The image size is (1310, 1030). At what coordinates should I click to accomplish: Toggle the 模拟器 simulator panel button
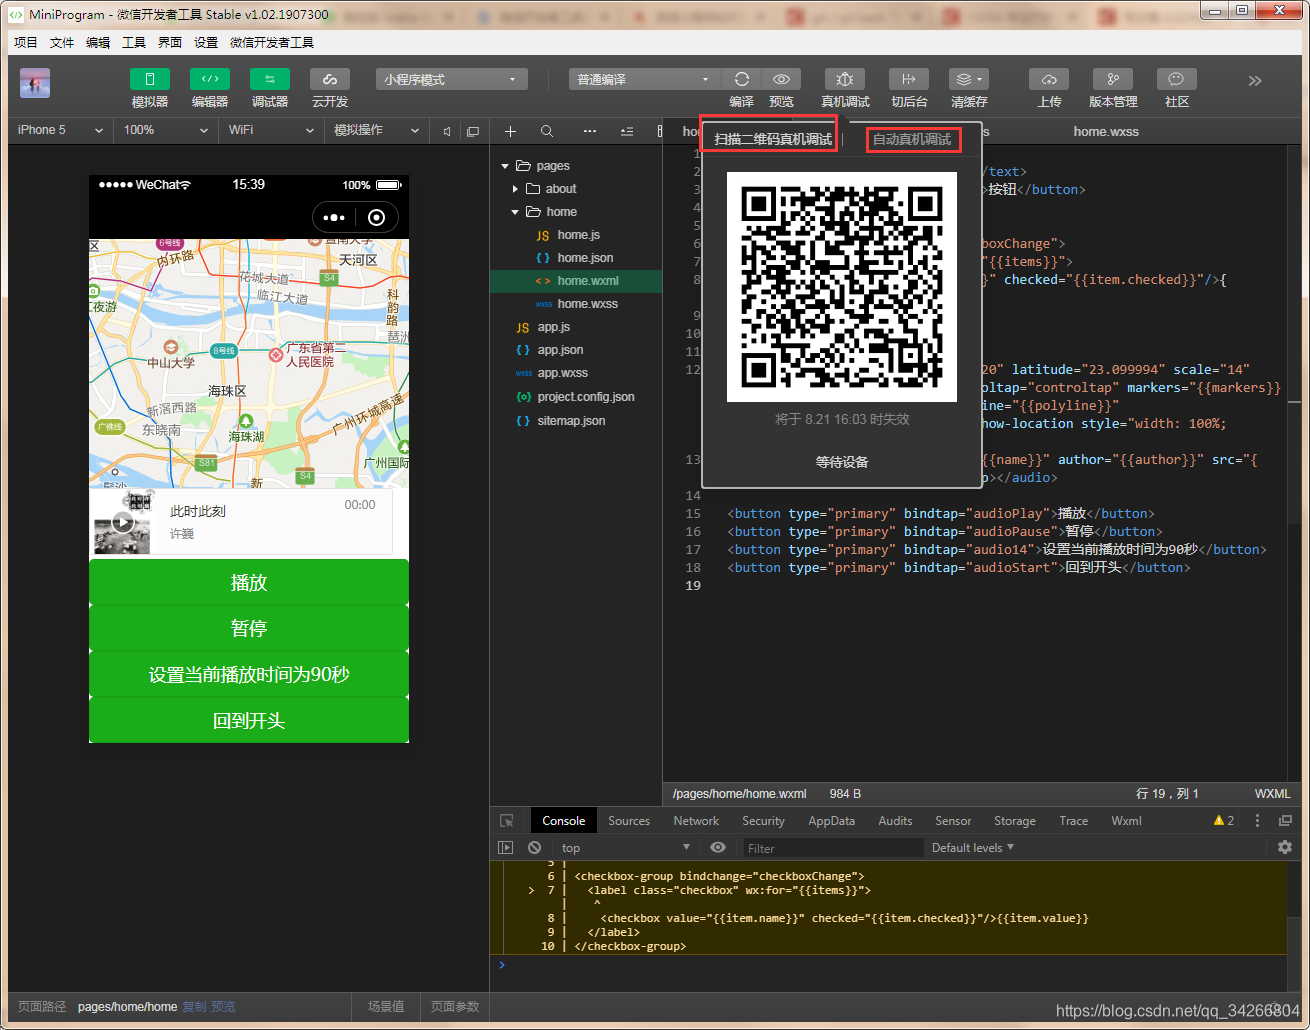coord(150,79)
